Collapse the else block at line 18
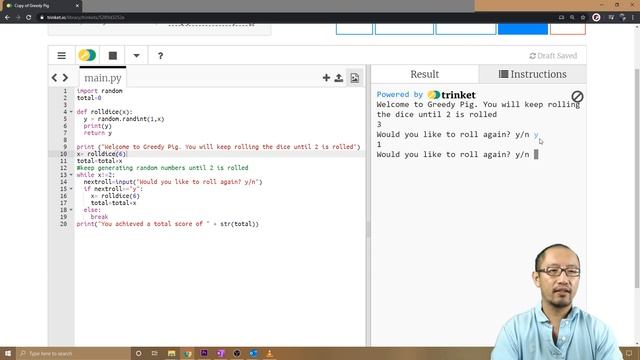This screenshot has height=360, width=640. click(x=71, y=210)
